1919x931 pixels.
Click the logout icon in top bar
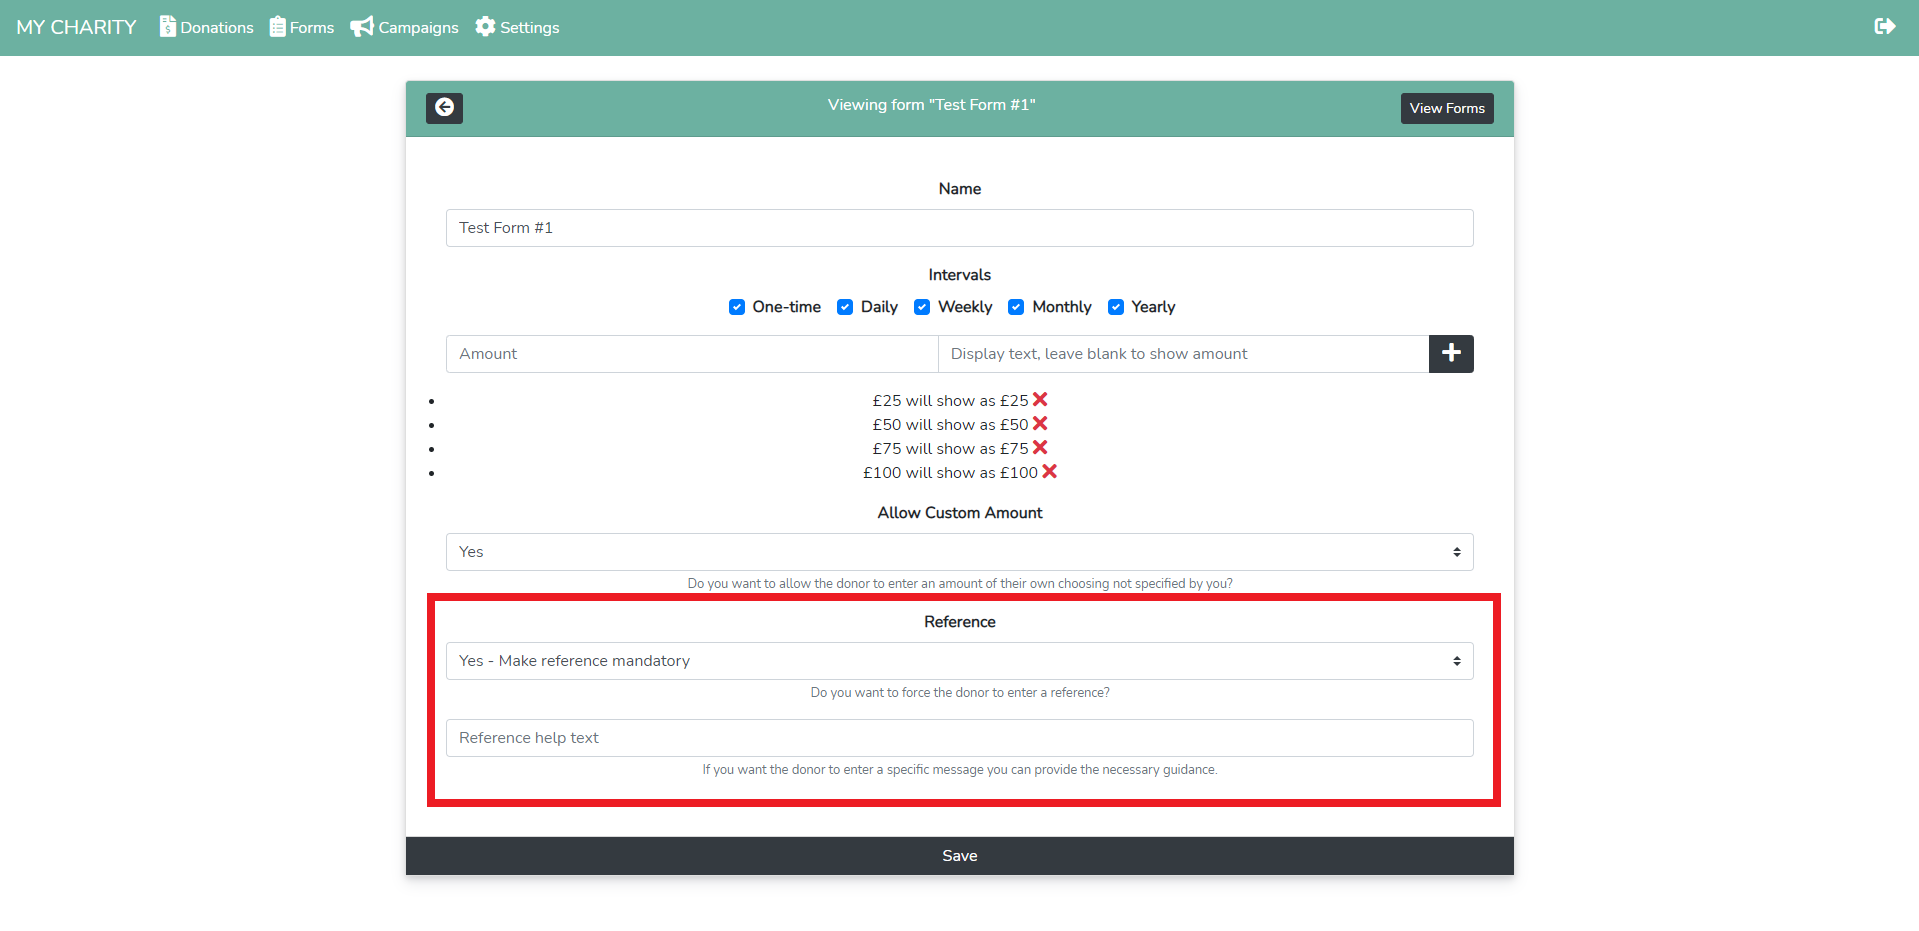(x=1884, y=27)
